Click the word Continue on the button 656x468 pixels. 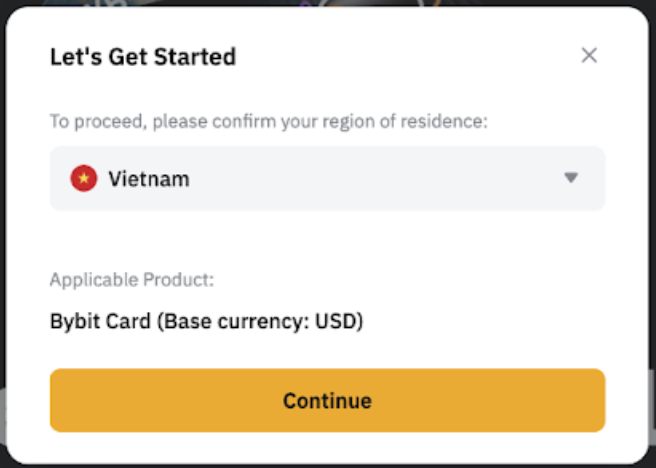327,401
